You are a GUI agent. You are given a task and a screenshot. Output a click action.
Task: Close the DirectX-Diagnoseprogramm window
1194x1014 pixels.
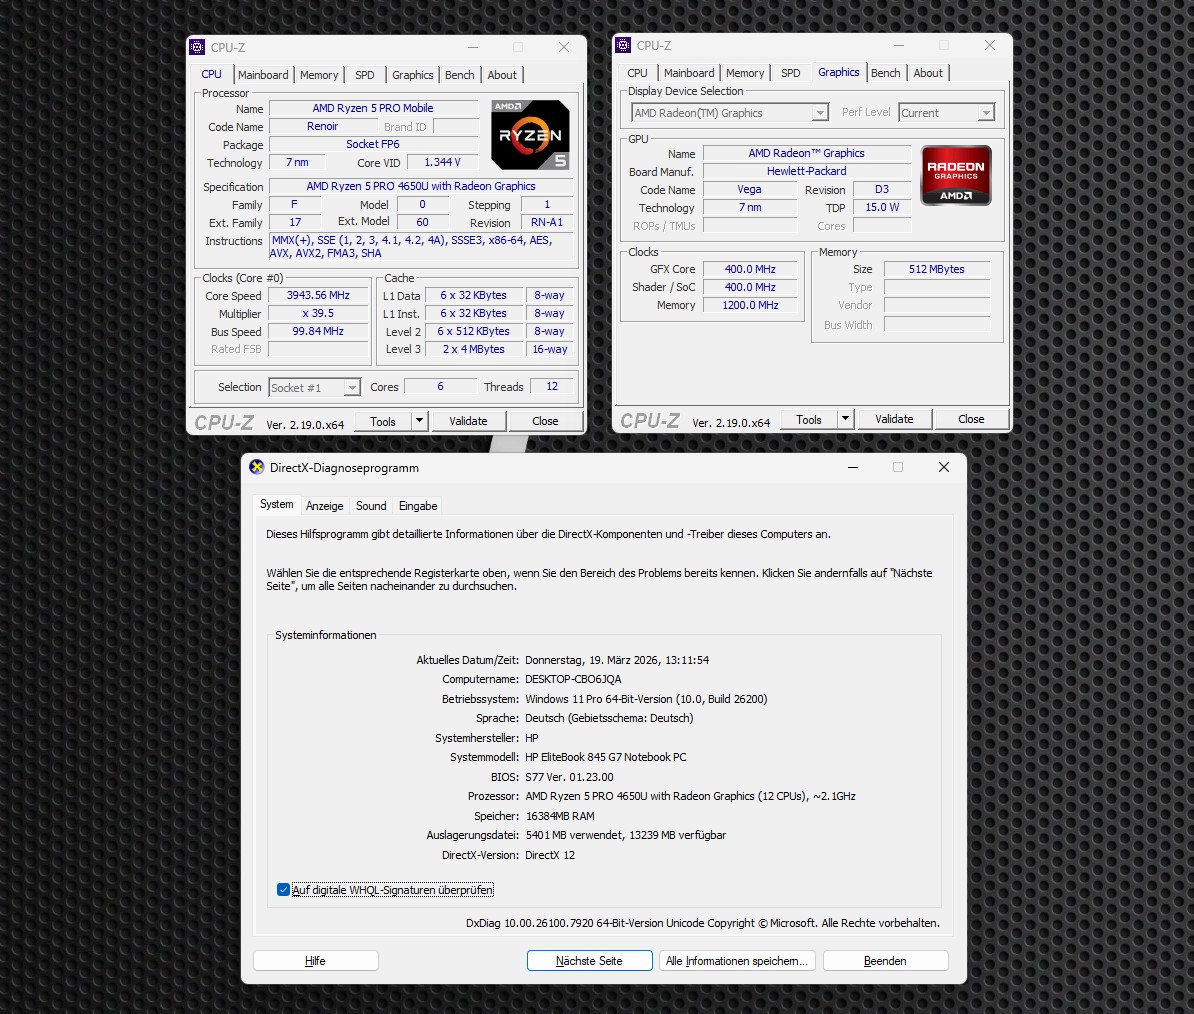tap(943, 467)
